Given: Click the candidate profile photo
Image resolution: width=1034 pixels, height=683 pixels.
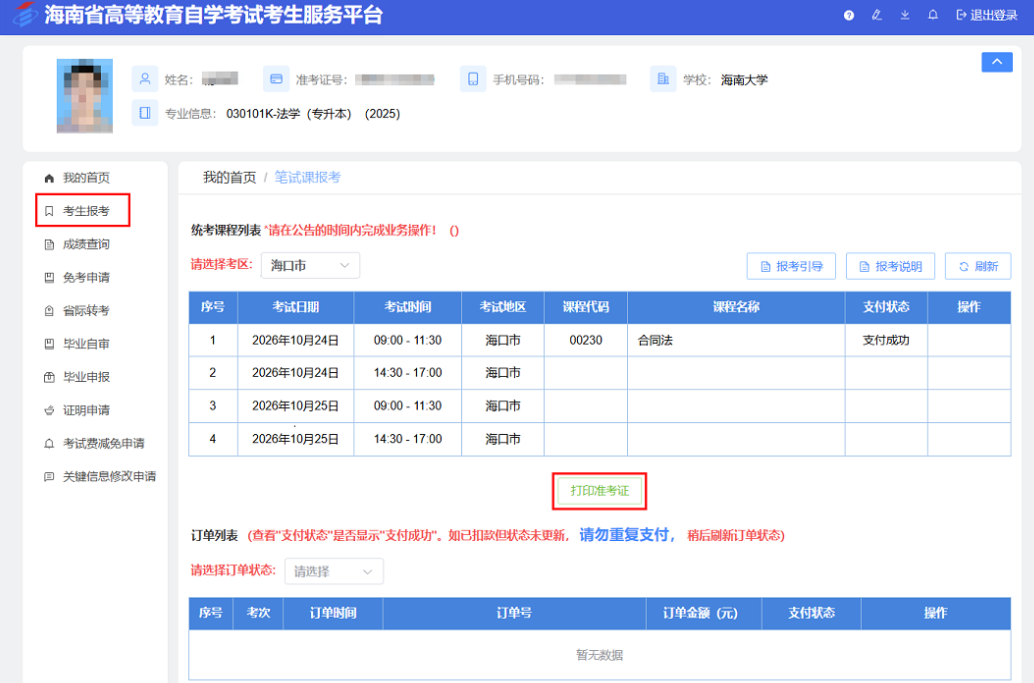Looking at the screenshot, I should [x=84, y=96].
